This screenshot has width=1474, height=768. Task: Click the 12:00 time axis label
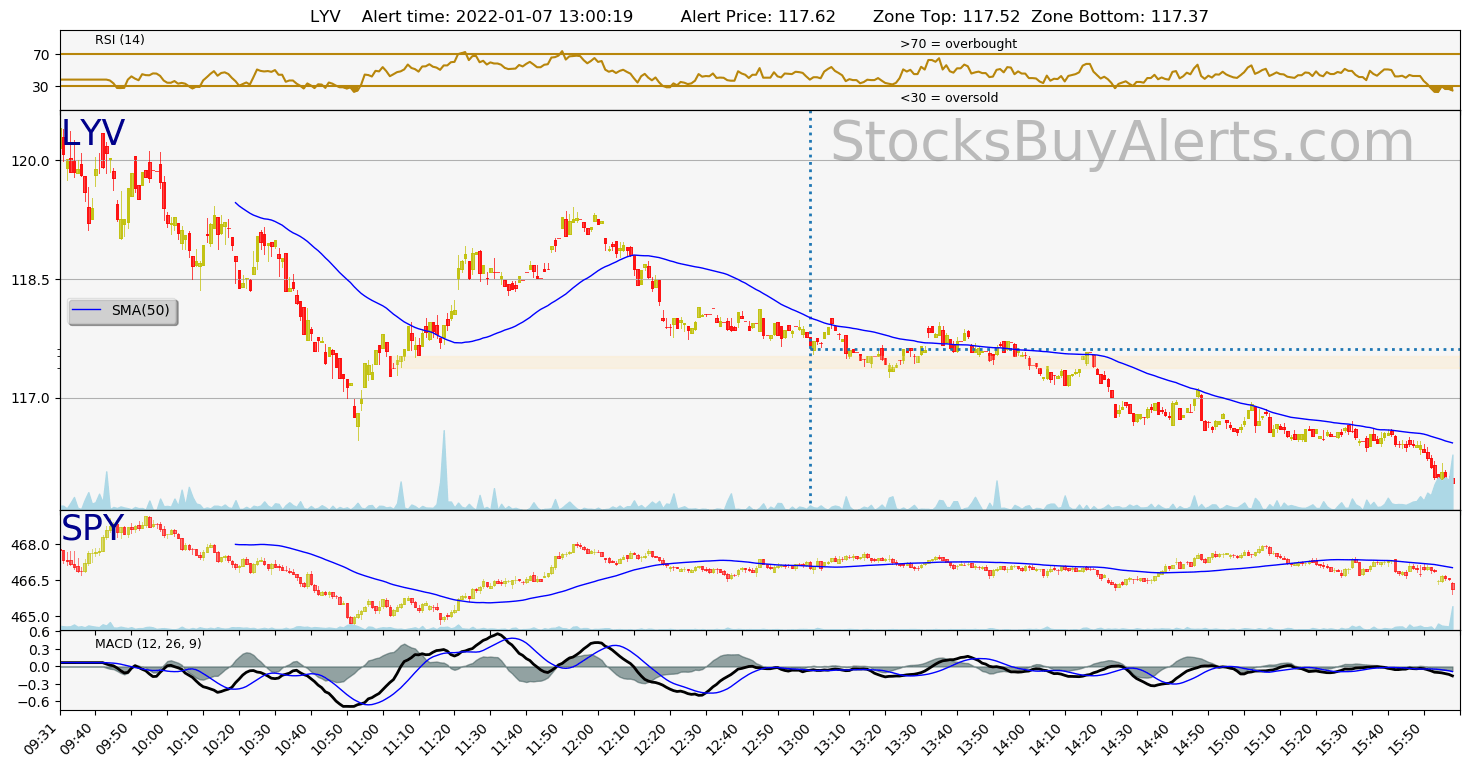click(581, 740)
